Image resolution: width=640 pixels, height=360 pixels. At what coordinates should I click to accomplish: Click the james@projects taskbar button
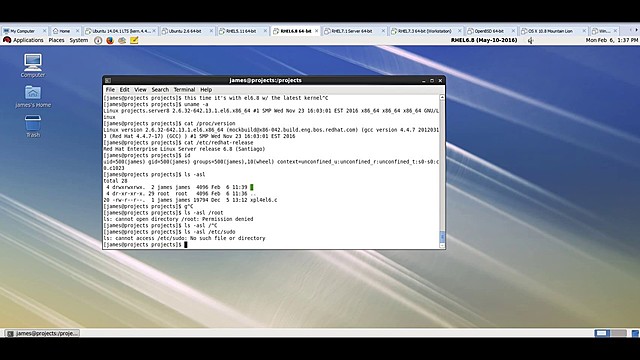(42, 333)
